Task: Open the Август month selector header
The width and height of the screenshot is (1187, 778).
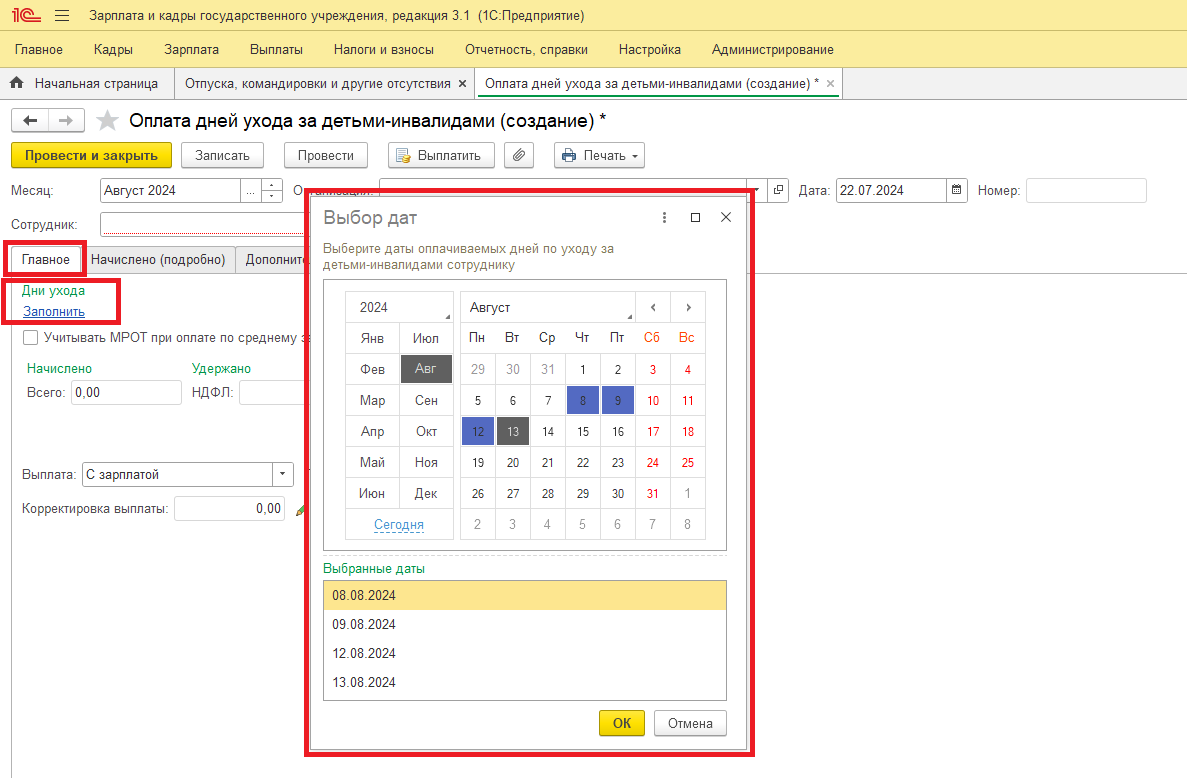Action: [548, 307]
